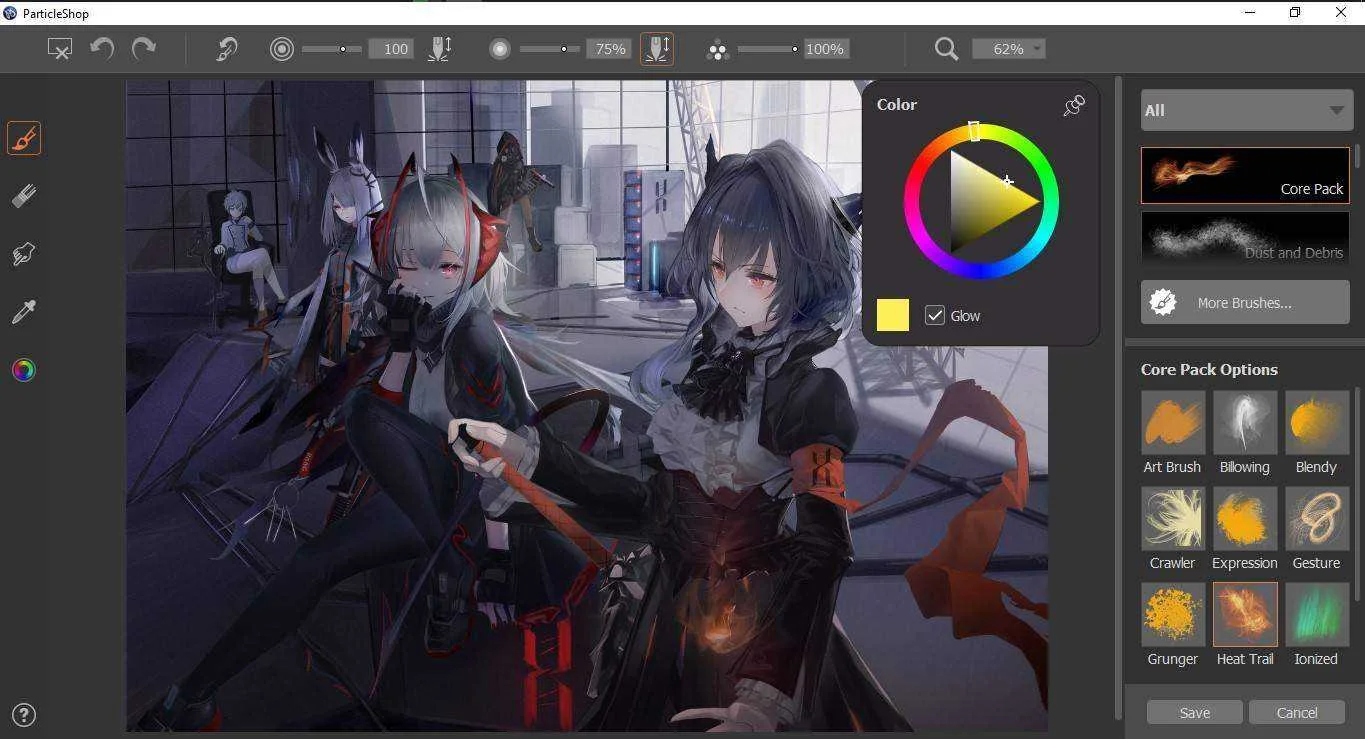Choose the Billowing brush preset
The image size is (1365, 739).
pos(1245,433)
